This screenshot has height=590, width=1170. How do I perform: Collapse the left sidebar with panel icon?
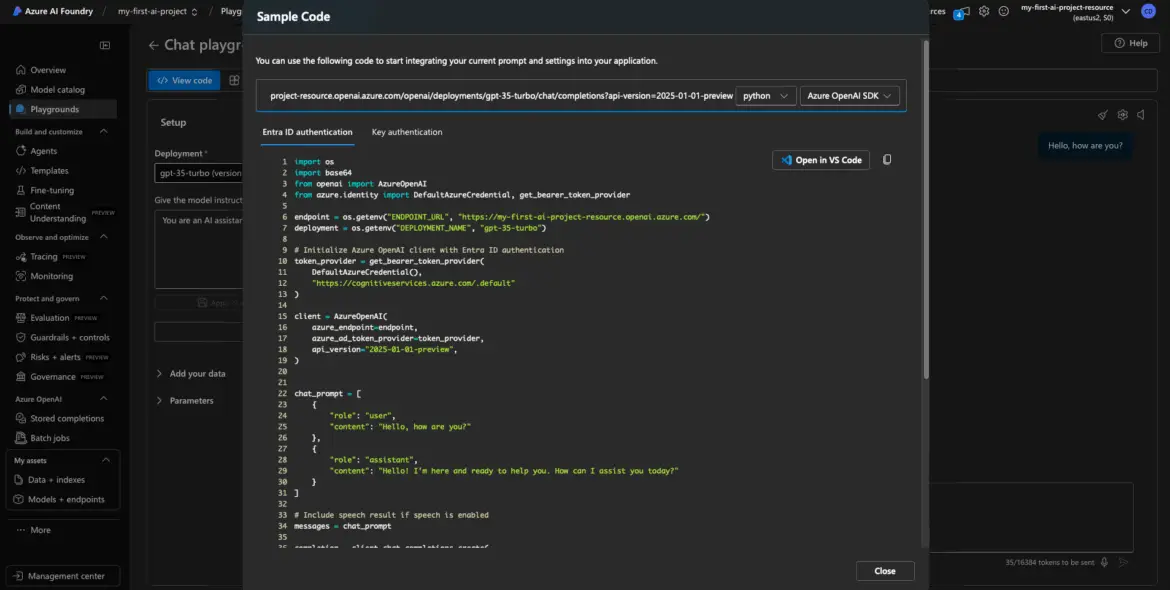105,46
